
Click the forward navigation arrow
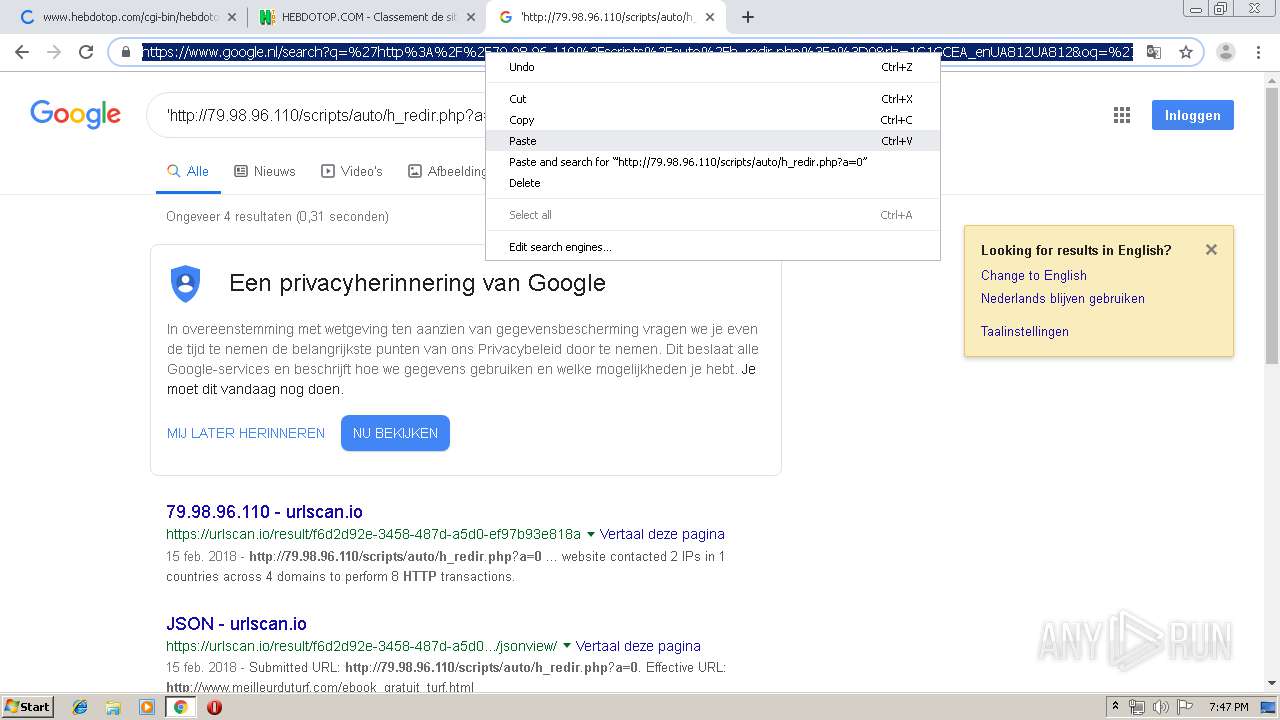click(54, 52)
